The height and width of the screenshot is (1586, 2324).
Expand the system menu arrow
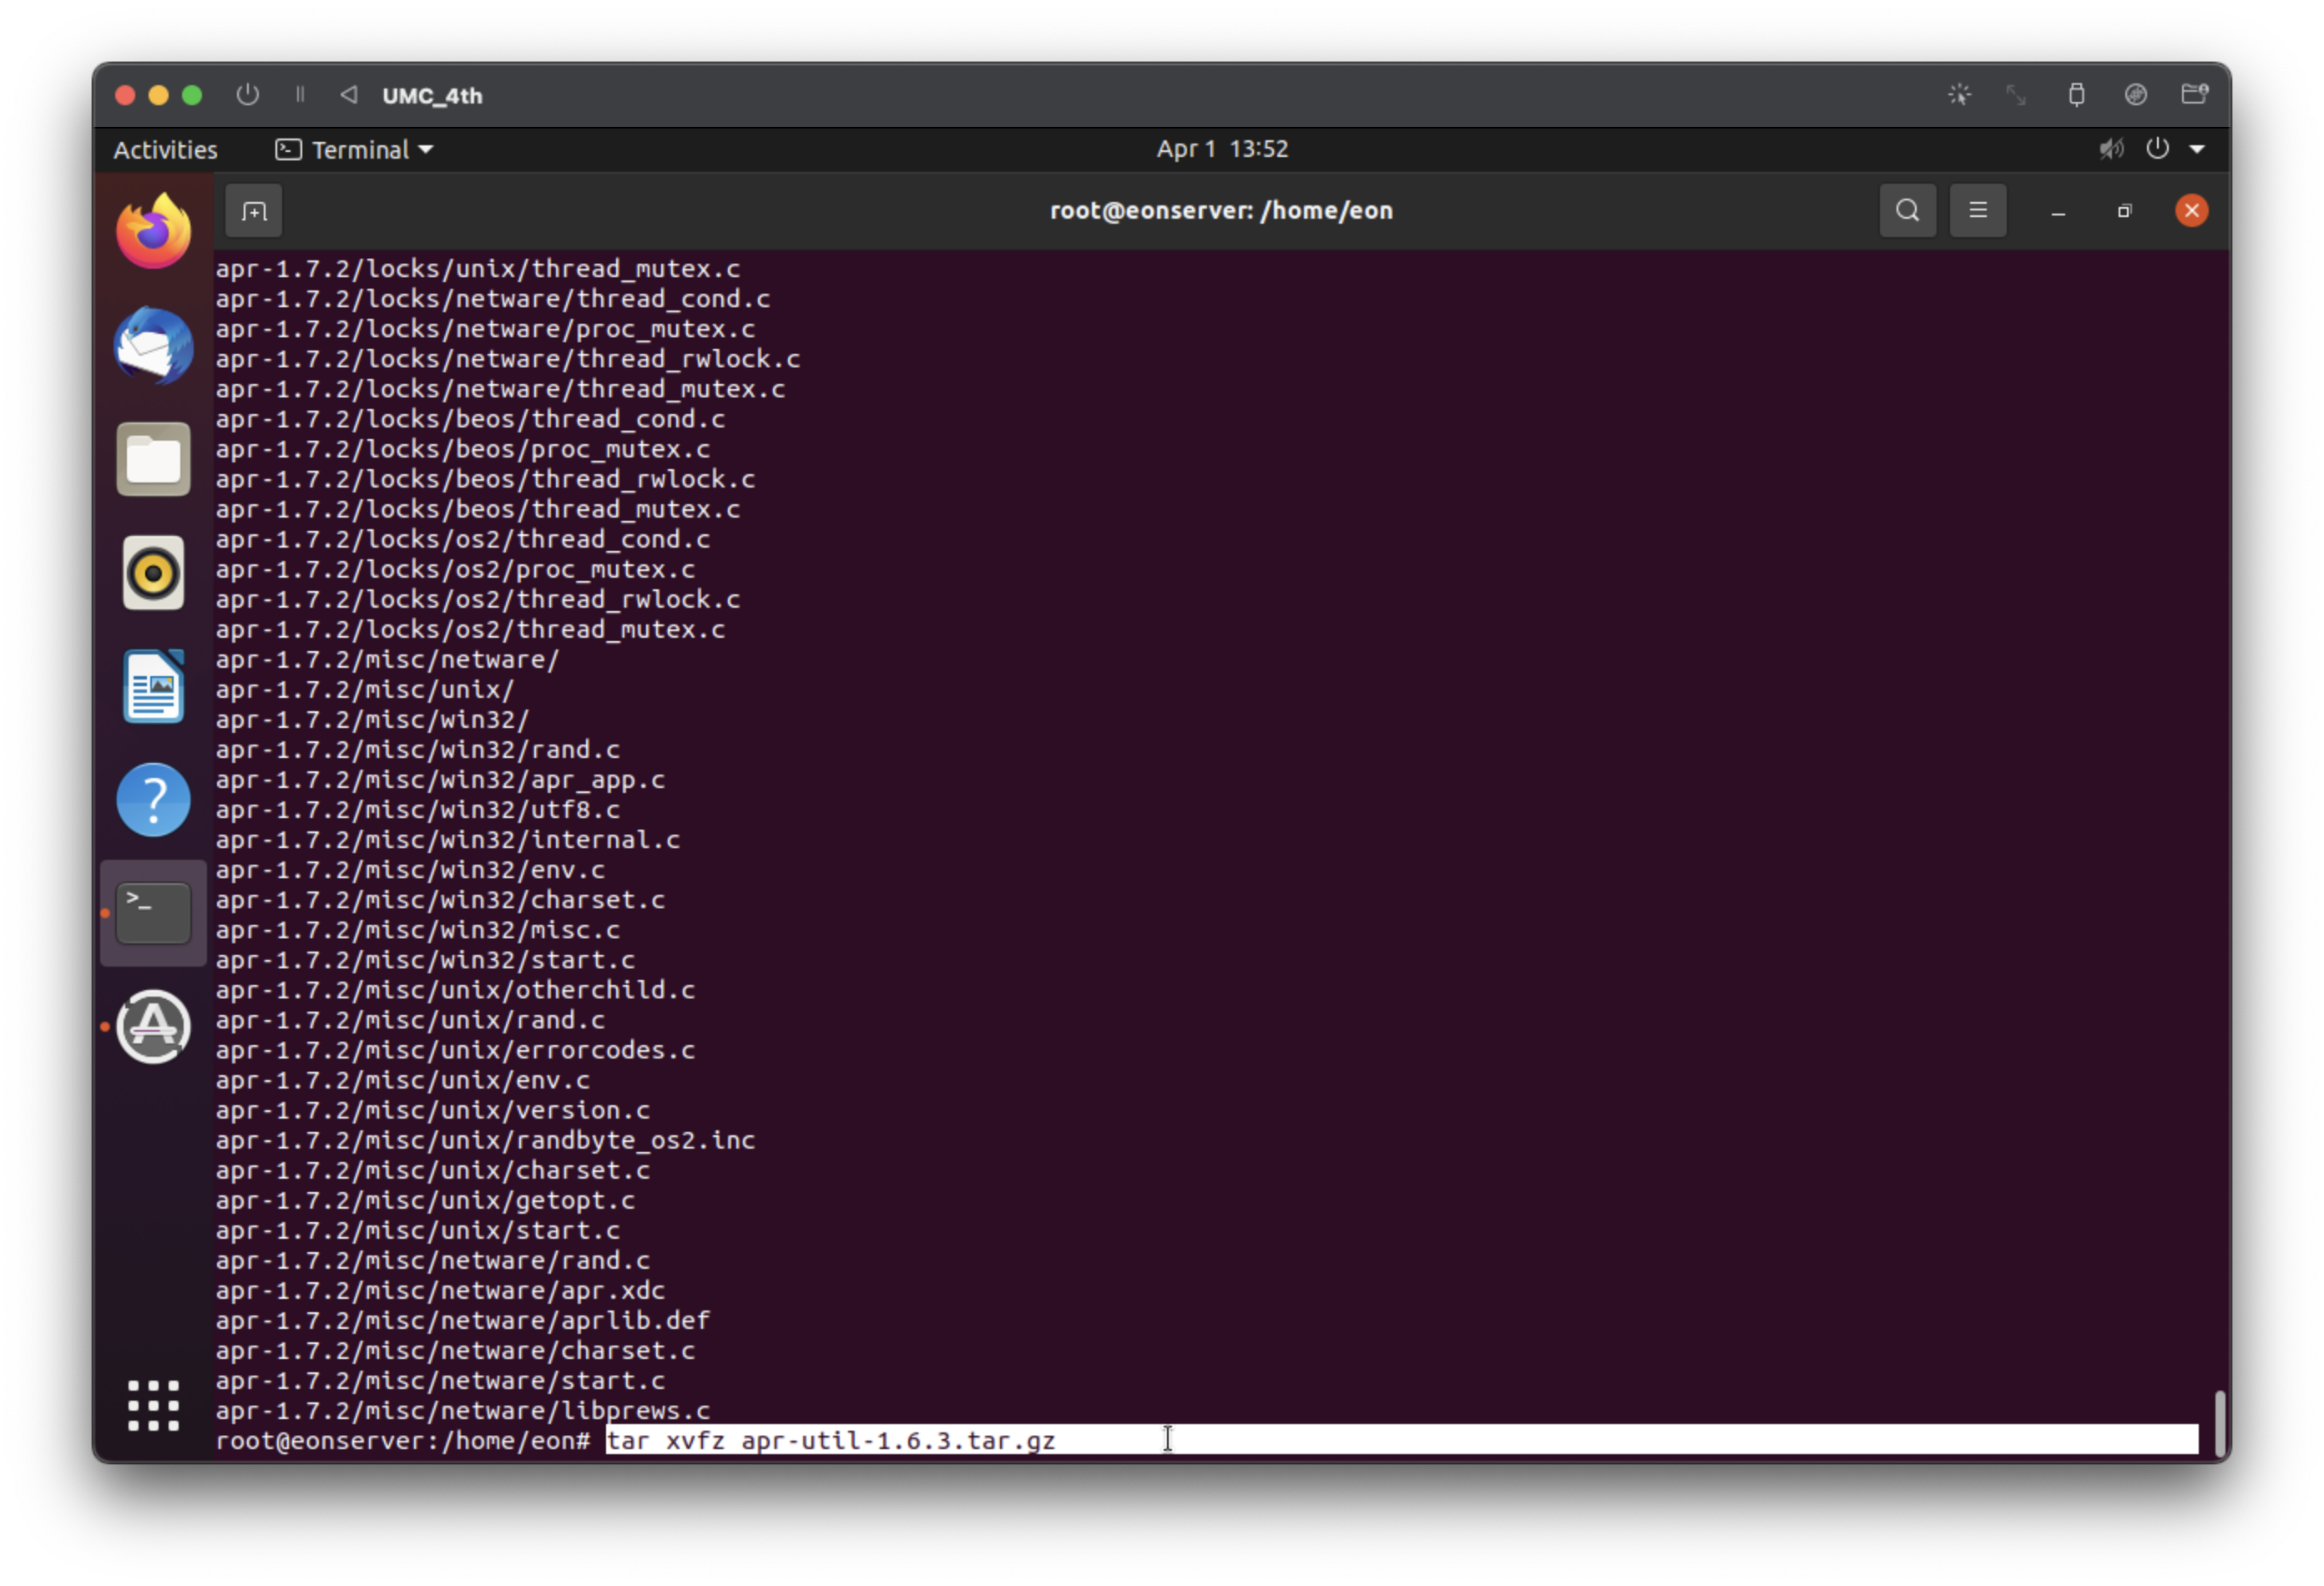click(x=2197, y=149)
